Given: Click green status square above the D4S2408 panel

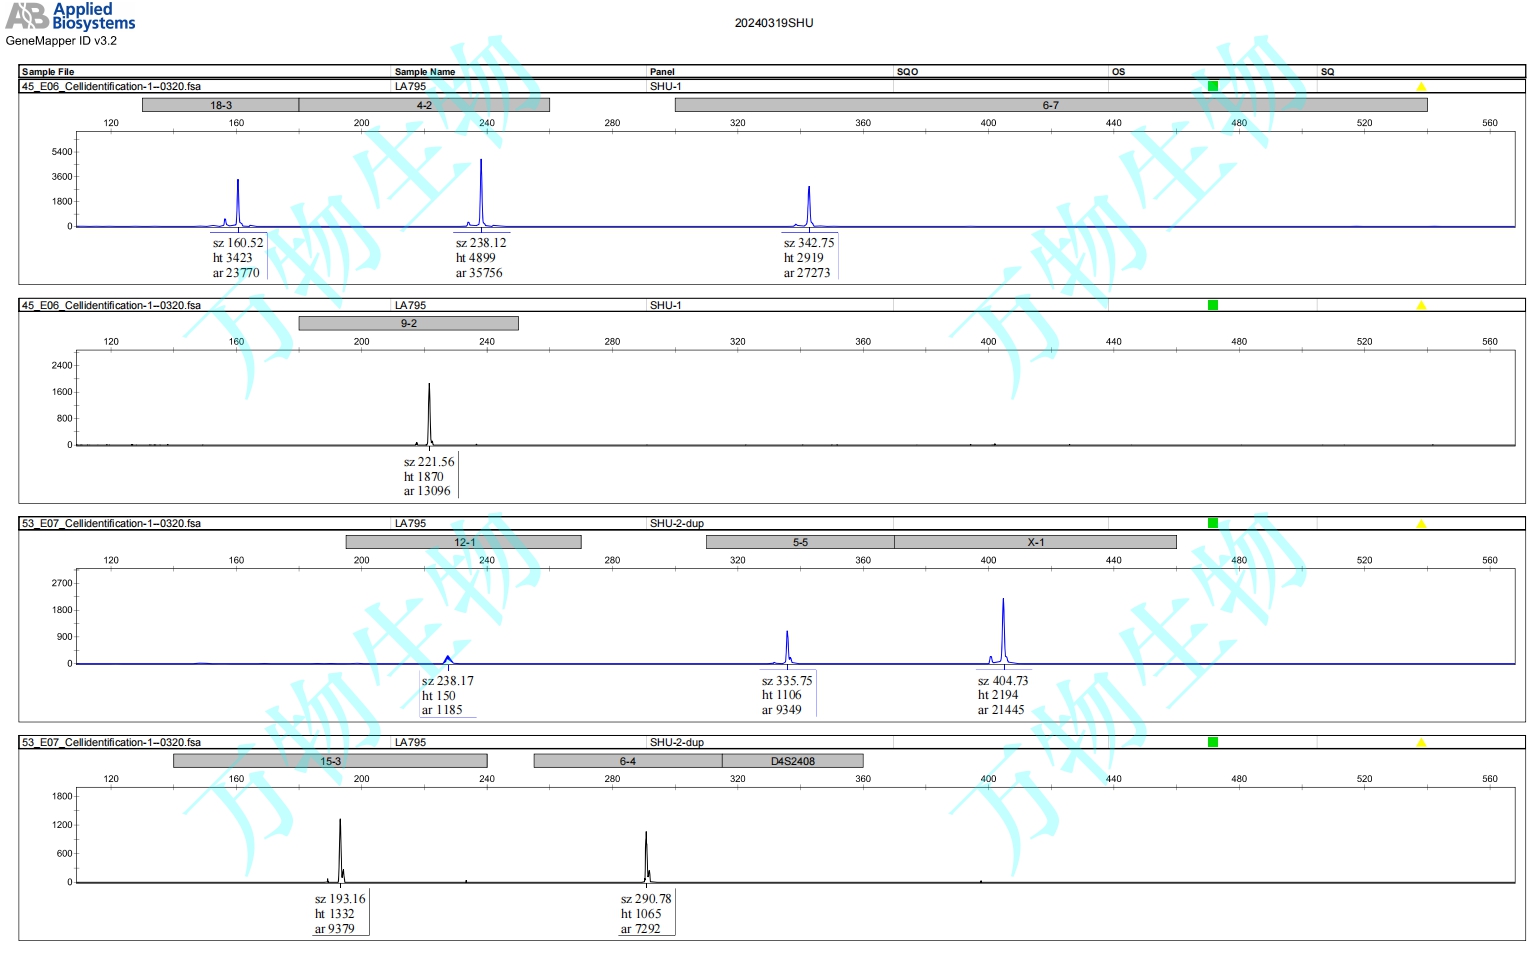Looking at the screenshot, I should click(x=1212, y=742).
